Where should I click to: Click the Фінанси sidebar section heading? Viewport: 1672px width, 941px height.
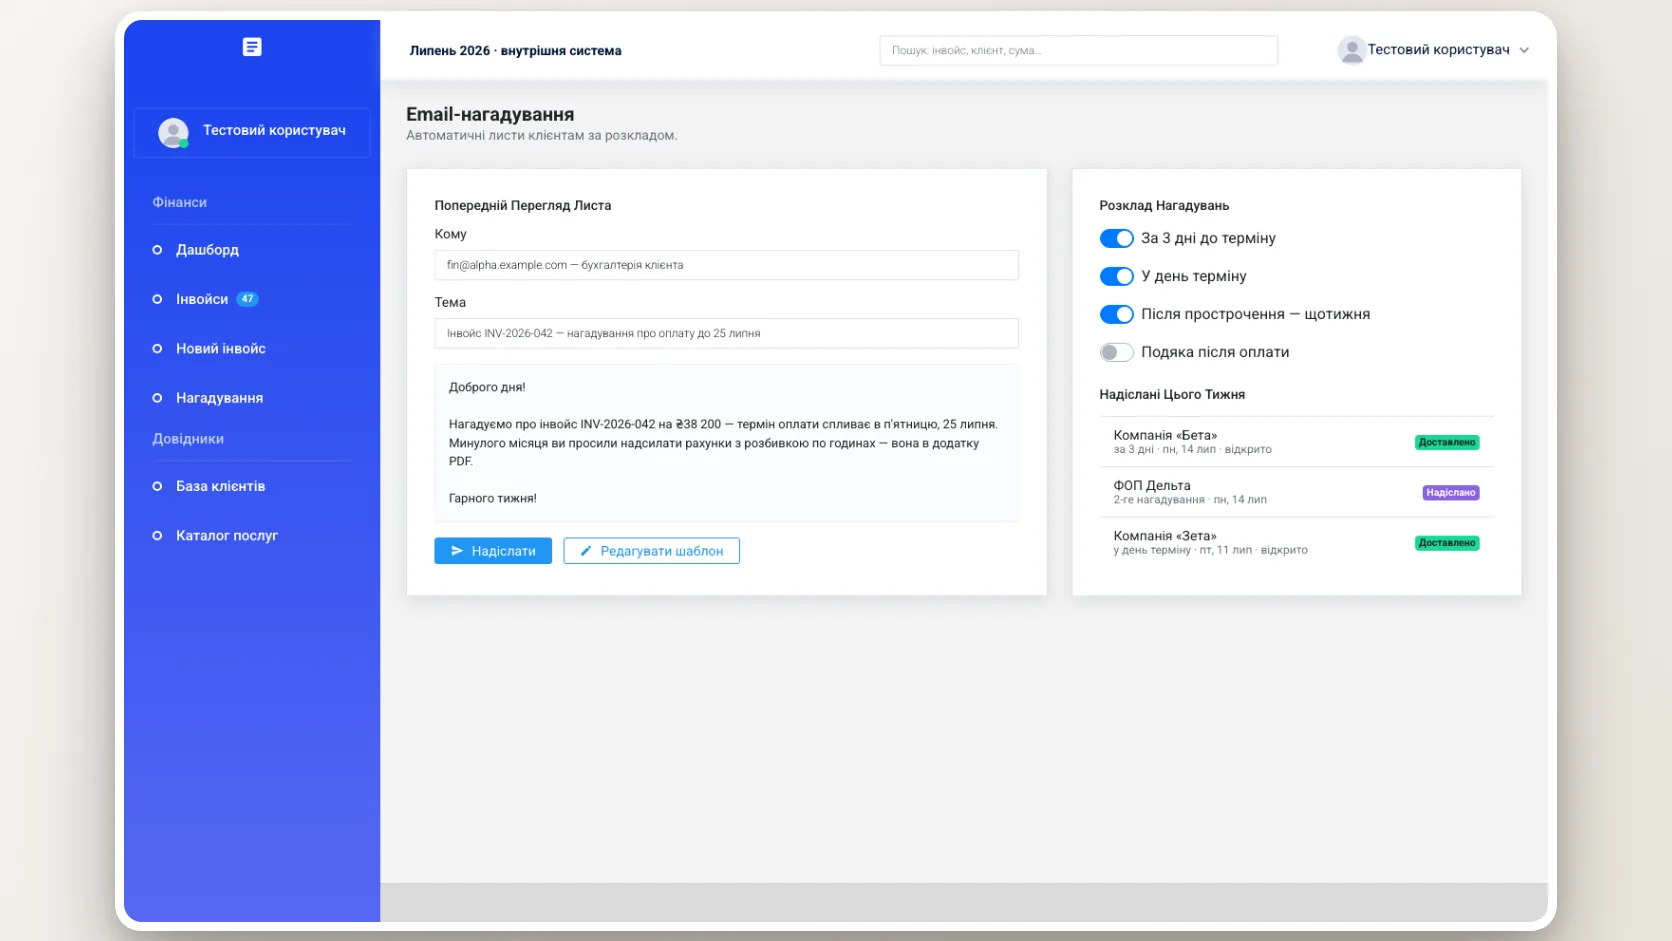point(180,202)
